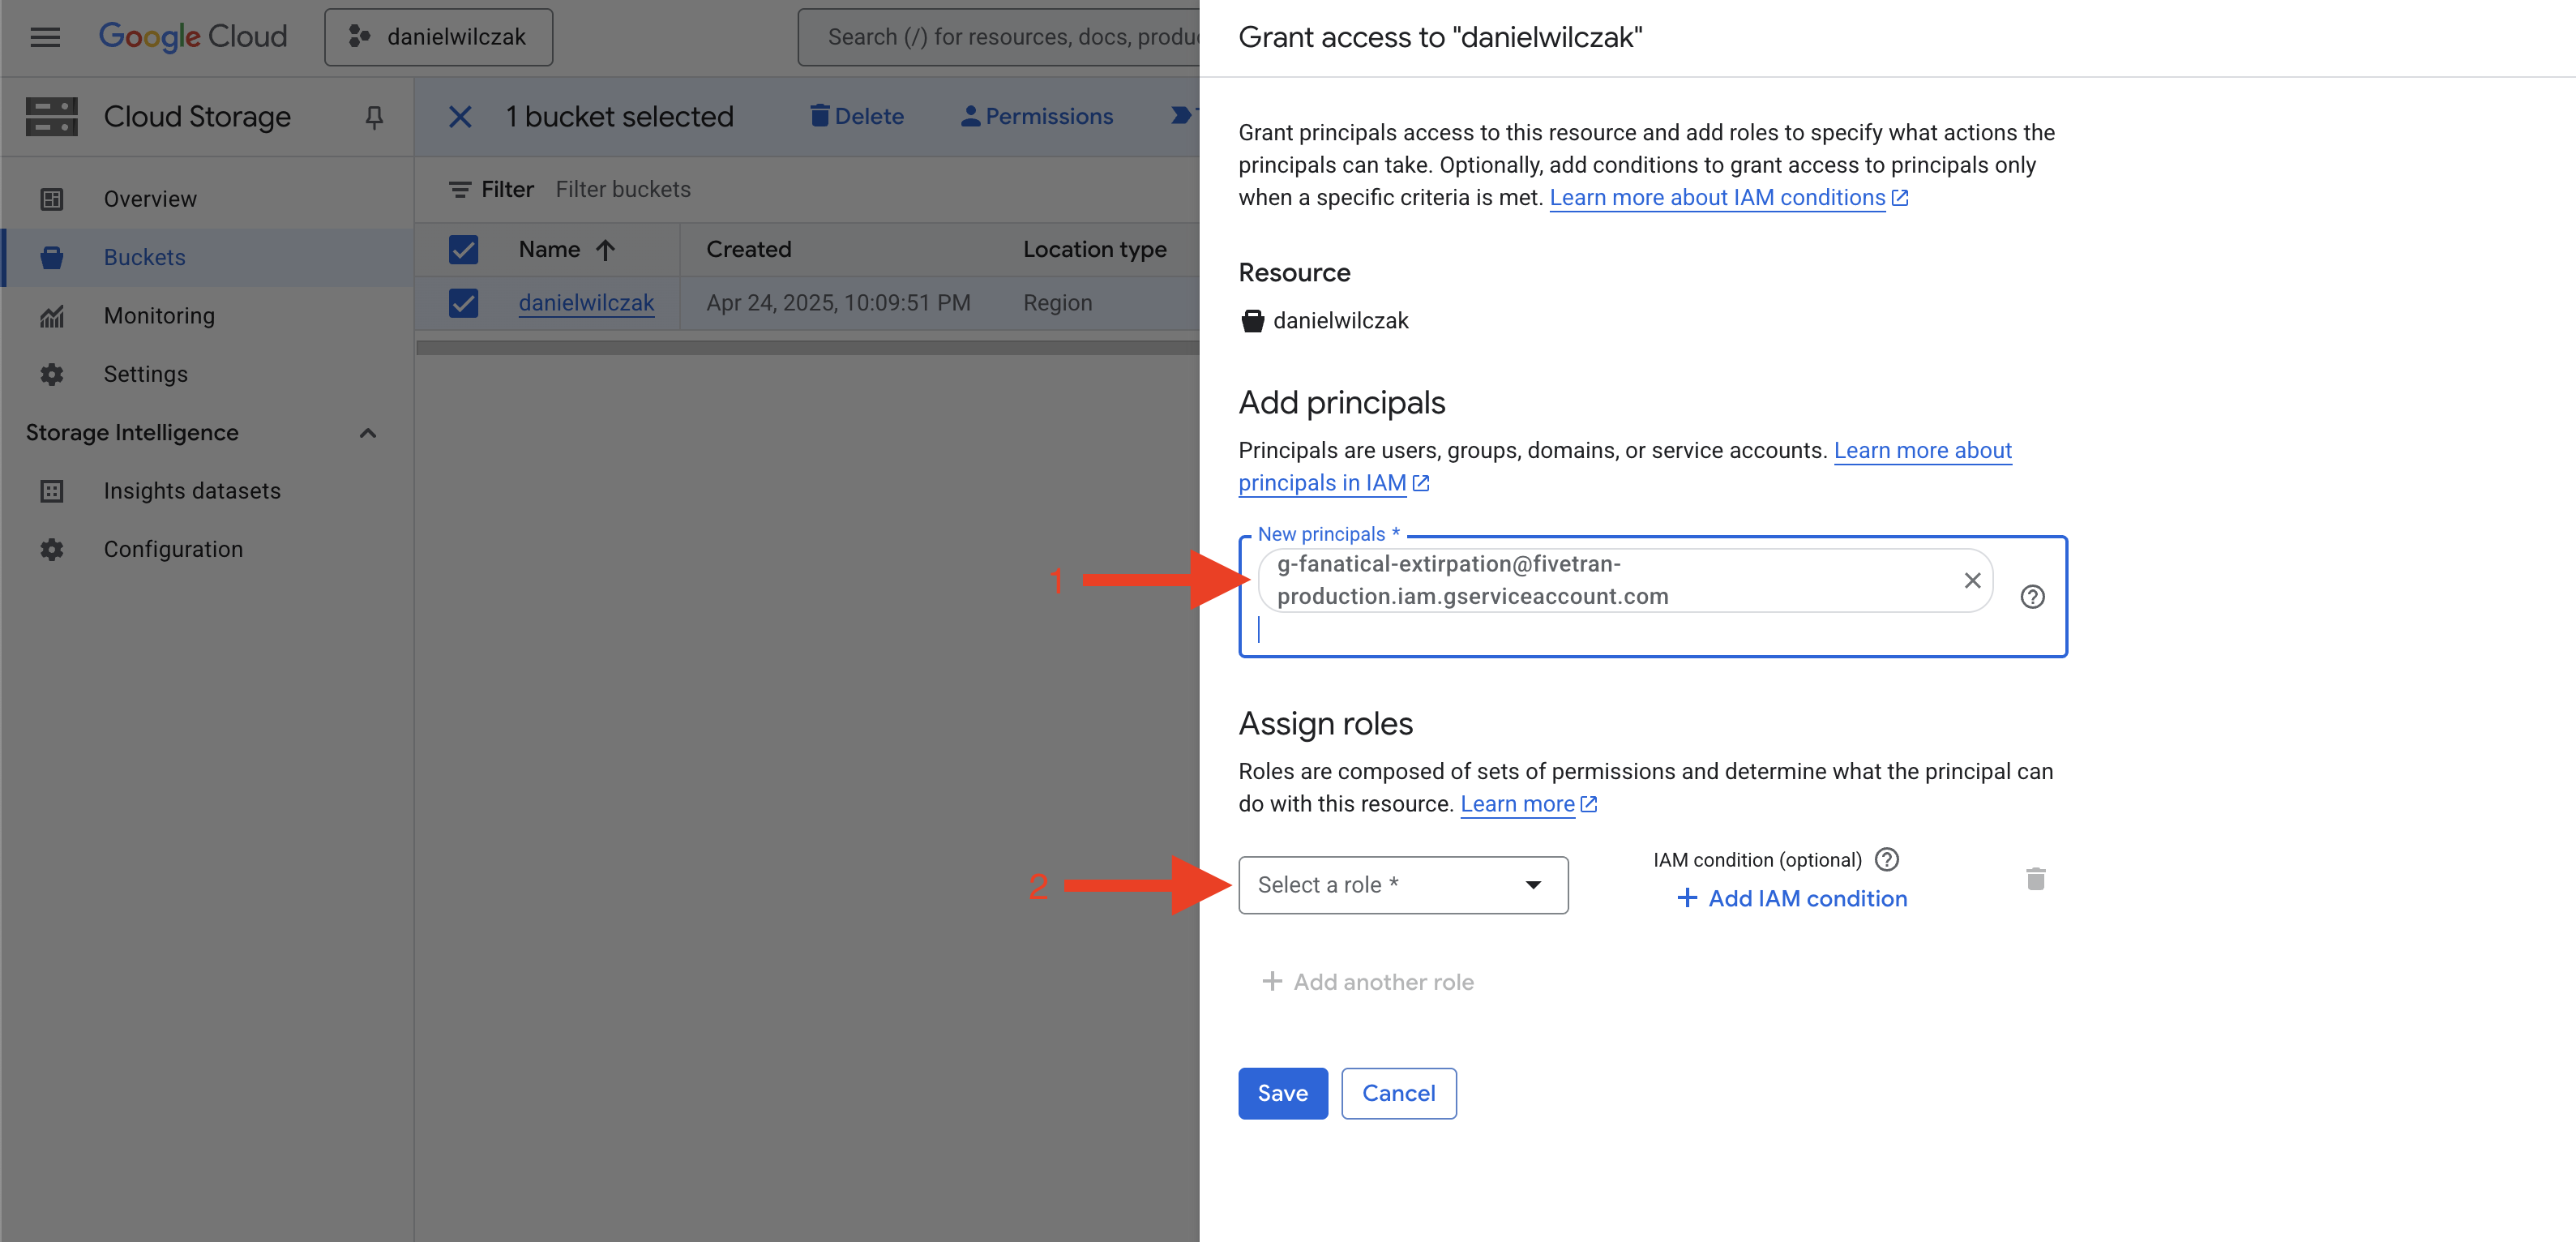Clear bucket selection with the X
The image size is (2576, 1242).
click(x=460, y=117)
